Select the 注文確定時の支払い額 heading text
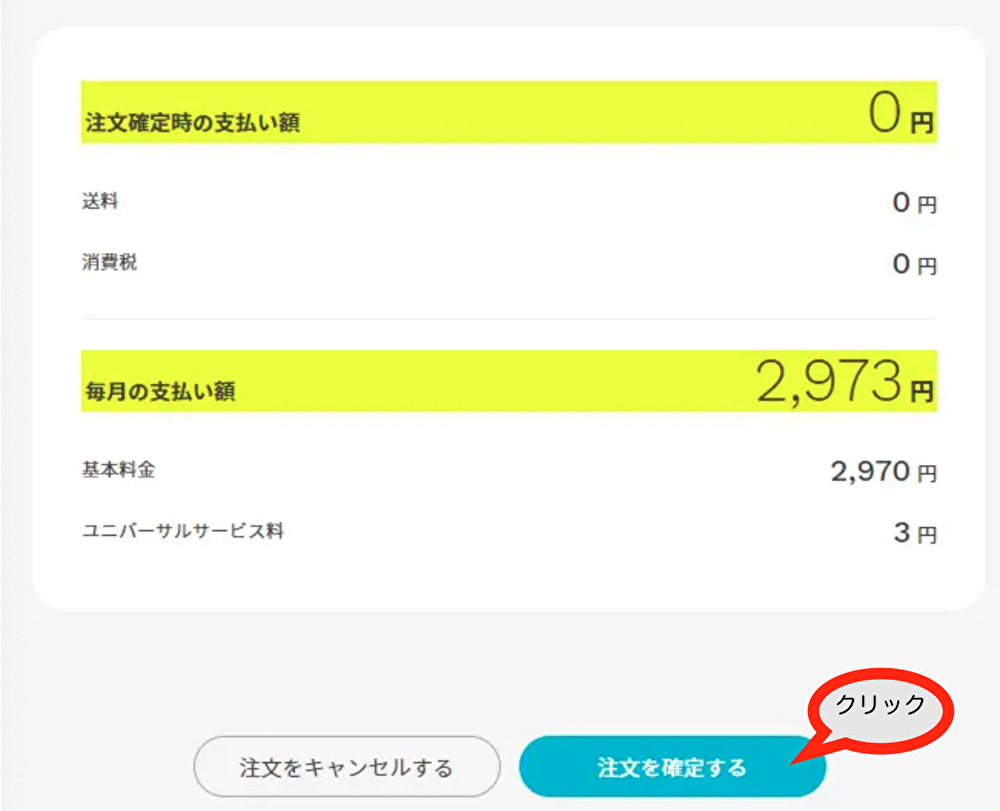Screen dimensions: 1000x811 pyautogui.click(x=192, y=123)
